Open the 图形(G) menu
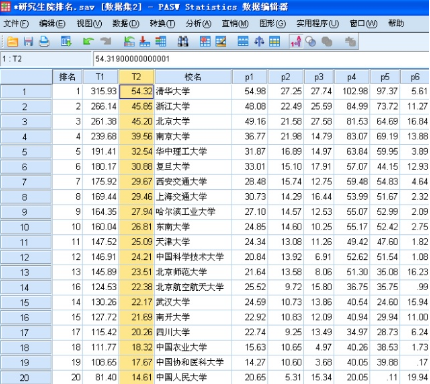This screenshot has height=384, width=430. [272, 24]
